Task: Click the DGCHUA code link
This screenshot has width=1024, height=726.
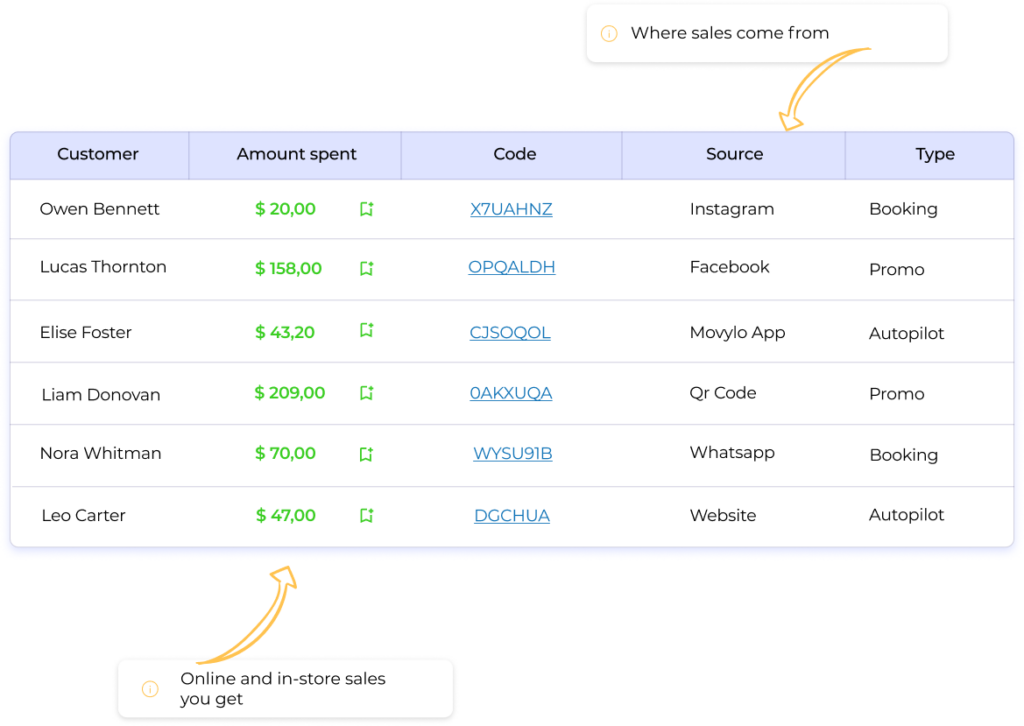Action: pos(511,516)
